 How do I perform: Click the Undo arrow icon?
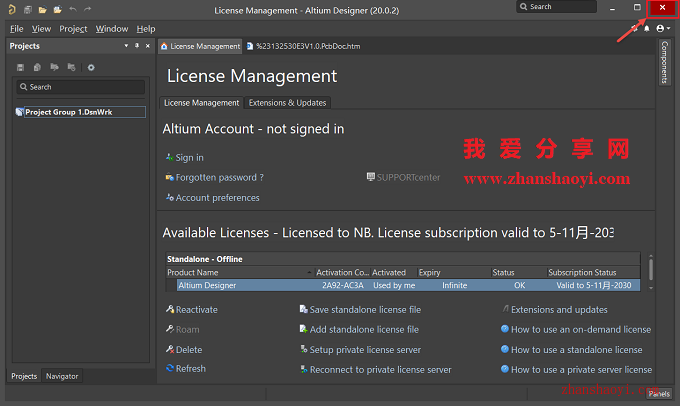(73, 9)
